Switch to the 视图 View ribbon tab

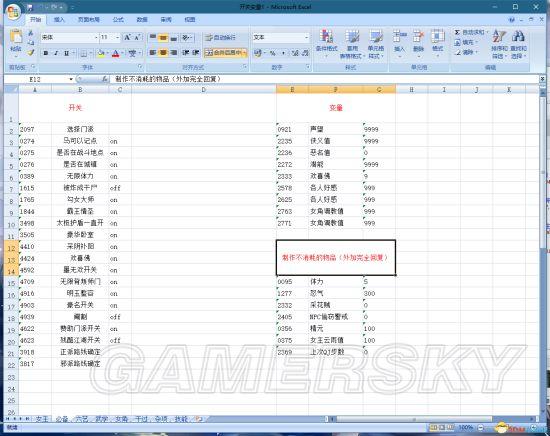[190, 20]
